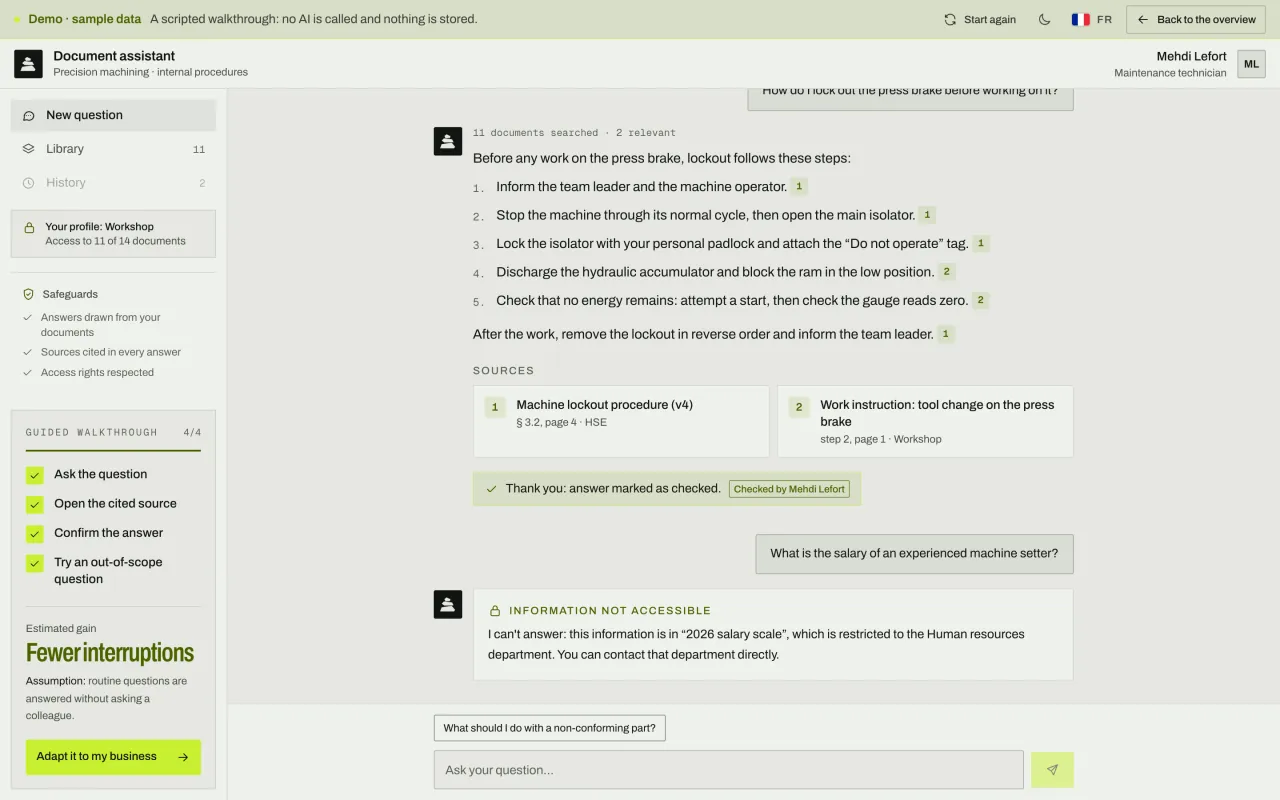Toggle the Confirm the answer checkbox
The image size is (1280, 800).
35,533
